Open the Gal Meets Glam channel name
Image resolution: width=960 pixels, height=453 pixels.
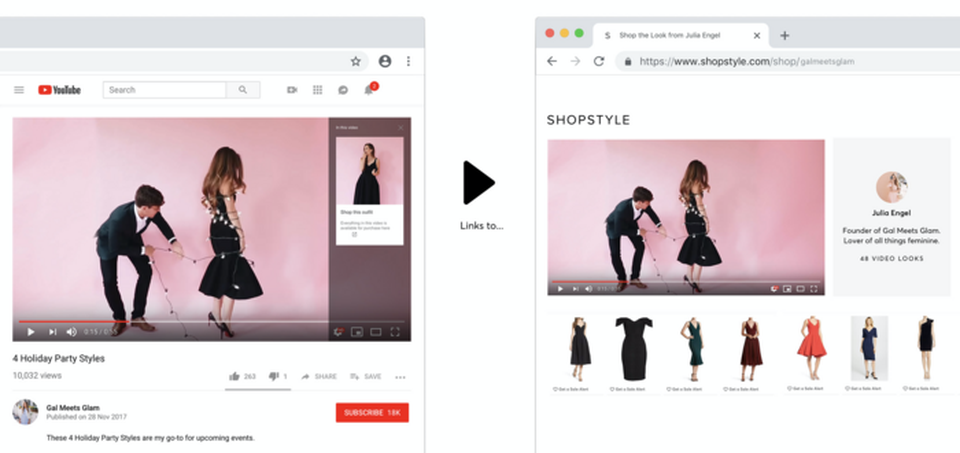pyautogui.click(x=73, y=408)
